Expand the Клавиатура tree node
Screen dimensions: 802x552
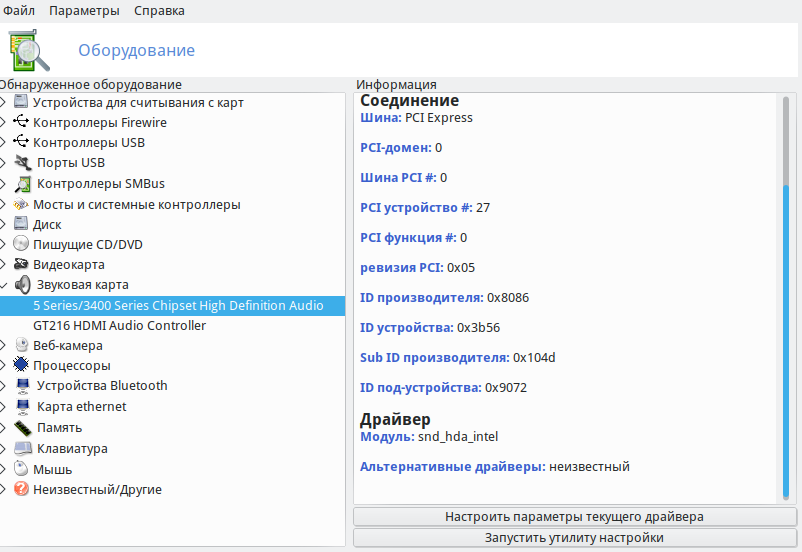coord(4,449)
